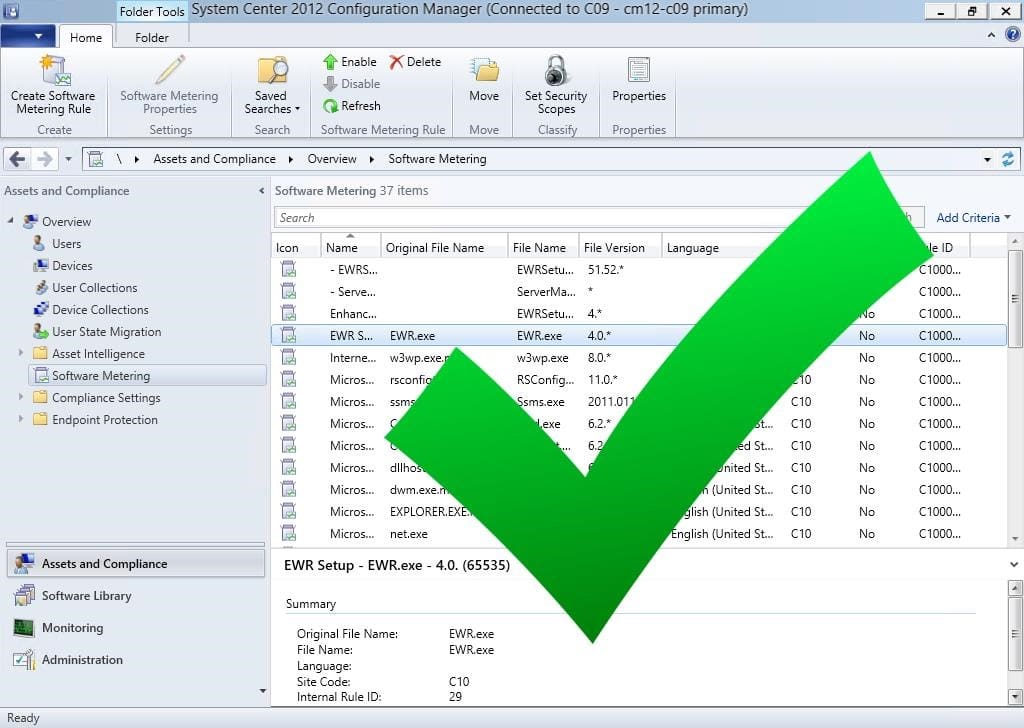Sort by Original File Name column
This screenshot has height=728, width=1024.
444,247
